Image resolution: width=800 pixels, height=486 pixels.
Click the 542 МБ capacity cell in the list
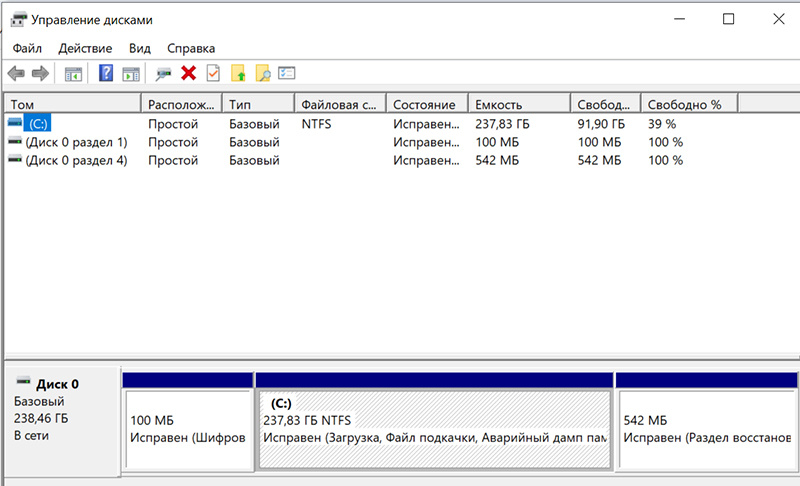[x=497, y=160]
